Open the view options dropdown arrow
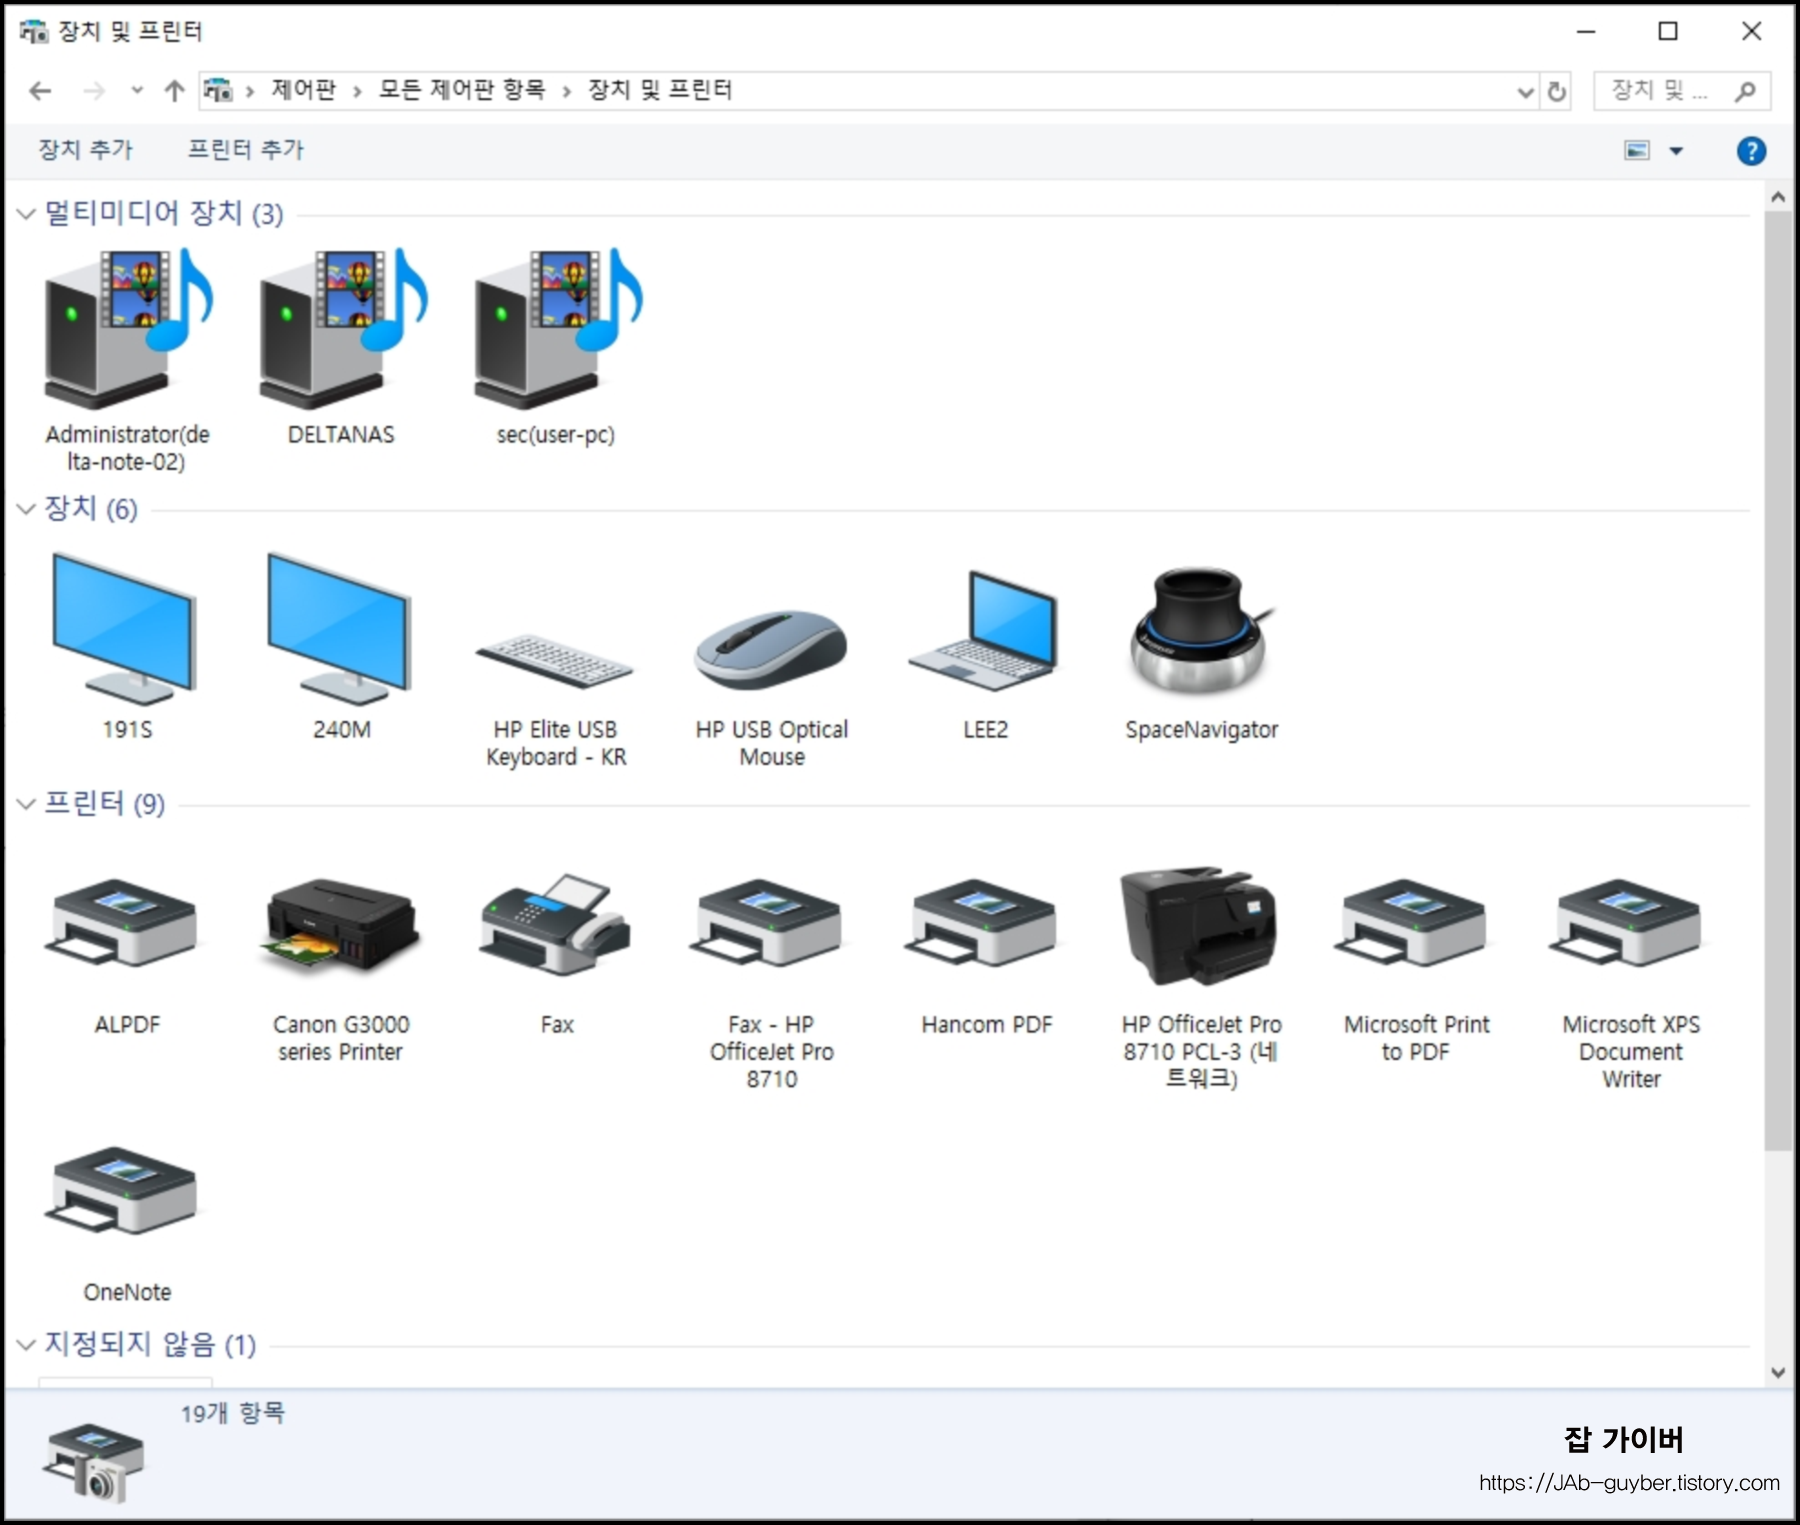Viewport: 1800px width, 1525px height. click(1677, 151)
